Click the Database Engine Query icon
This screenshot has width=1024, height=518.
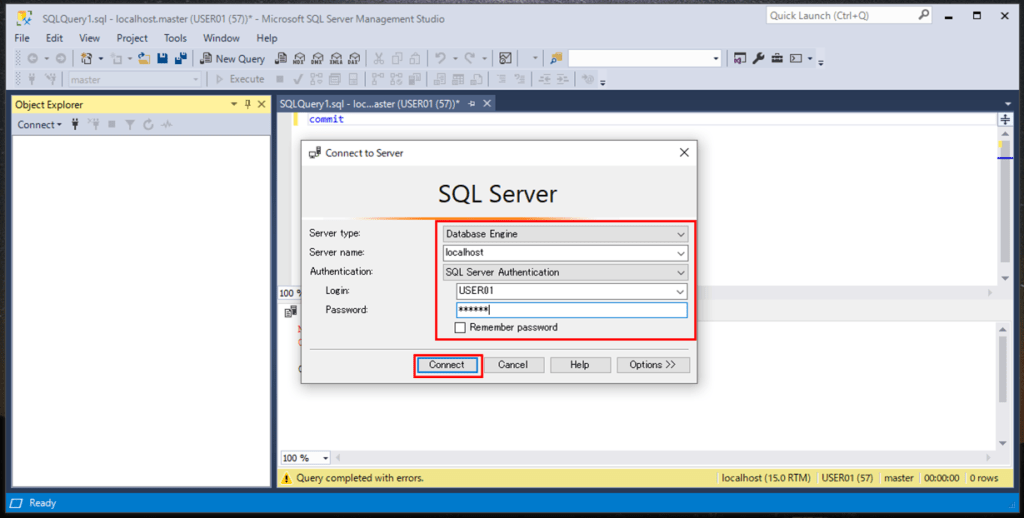point(281,59)
